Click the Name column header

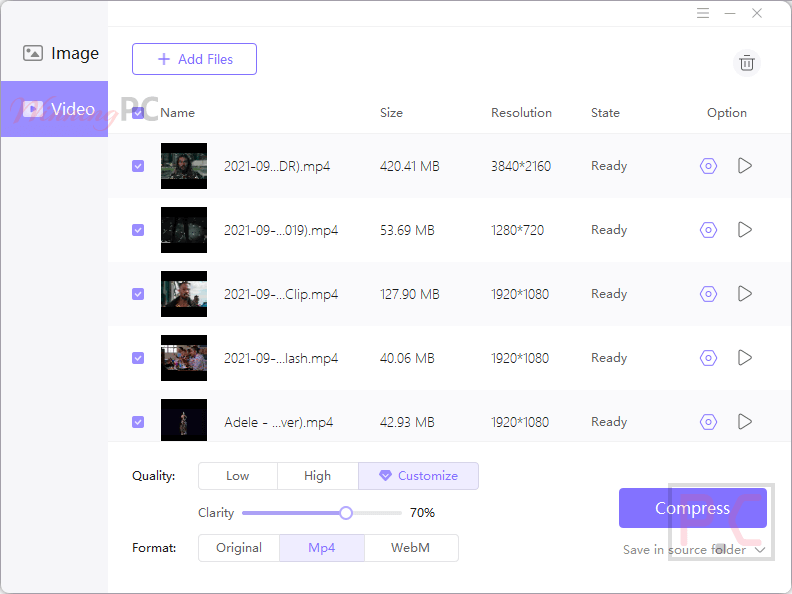point(177,113)
